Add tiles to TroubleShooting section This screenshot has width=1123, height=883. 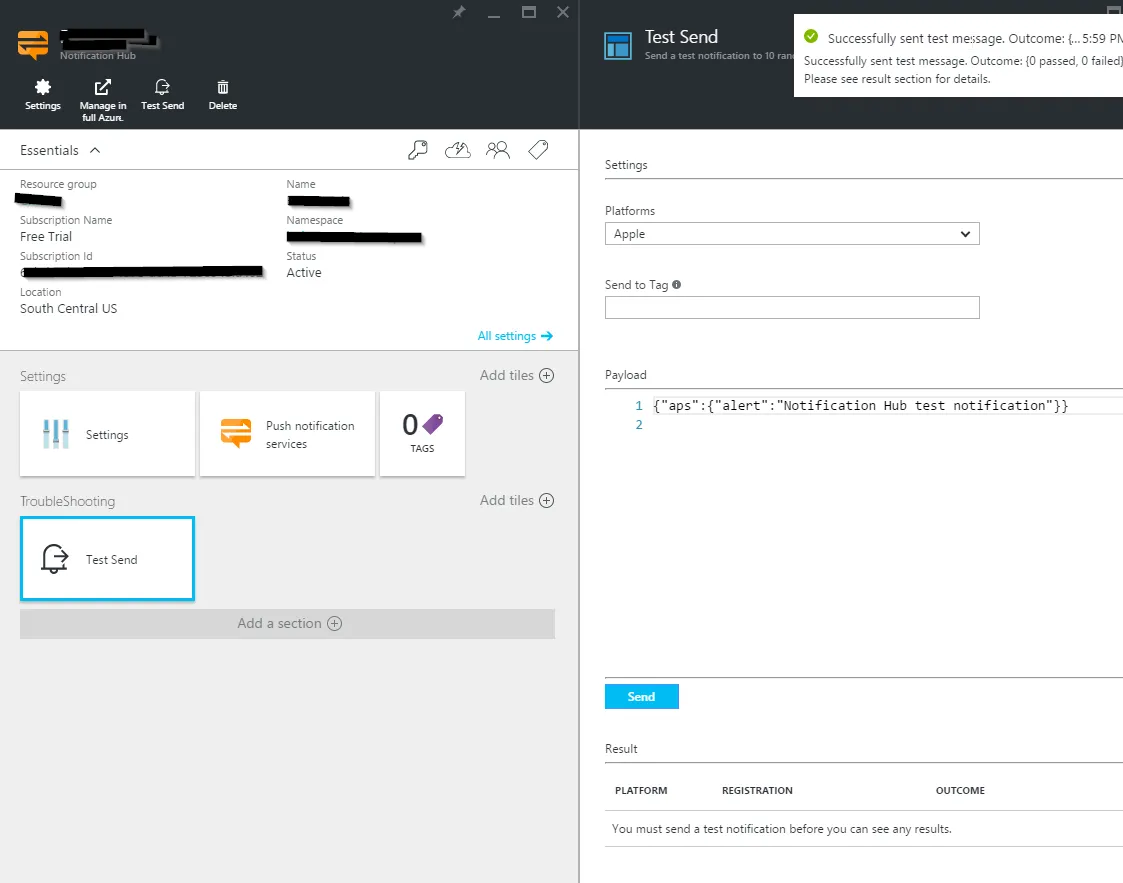516,501
